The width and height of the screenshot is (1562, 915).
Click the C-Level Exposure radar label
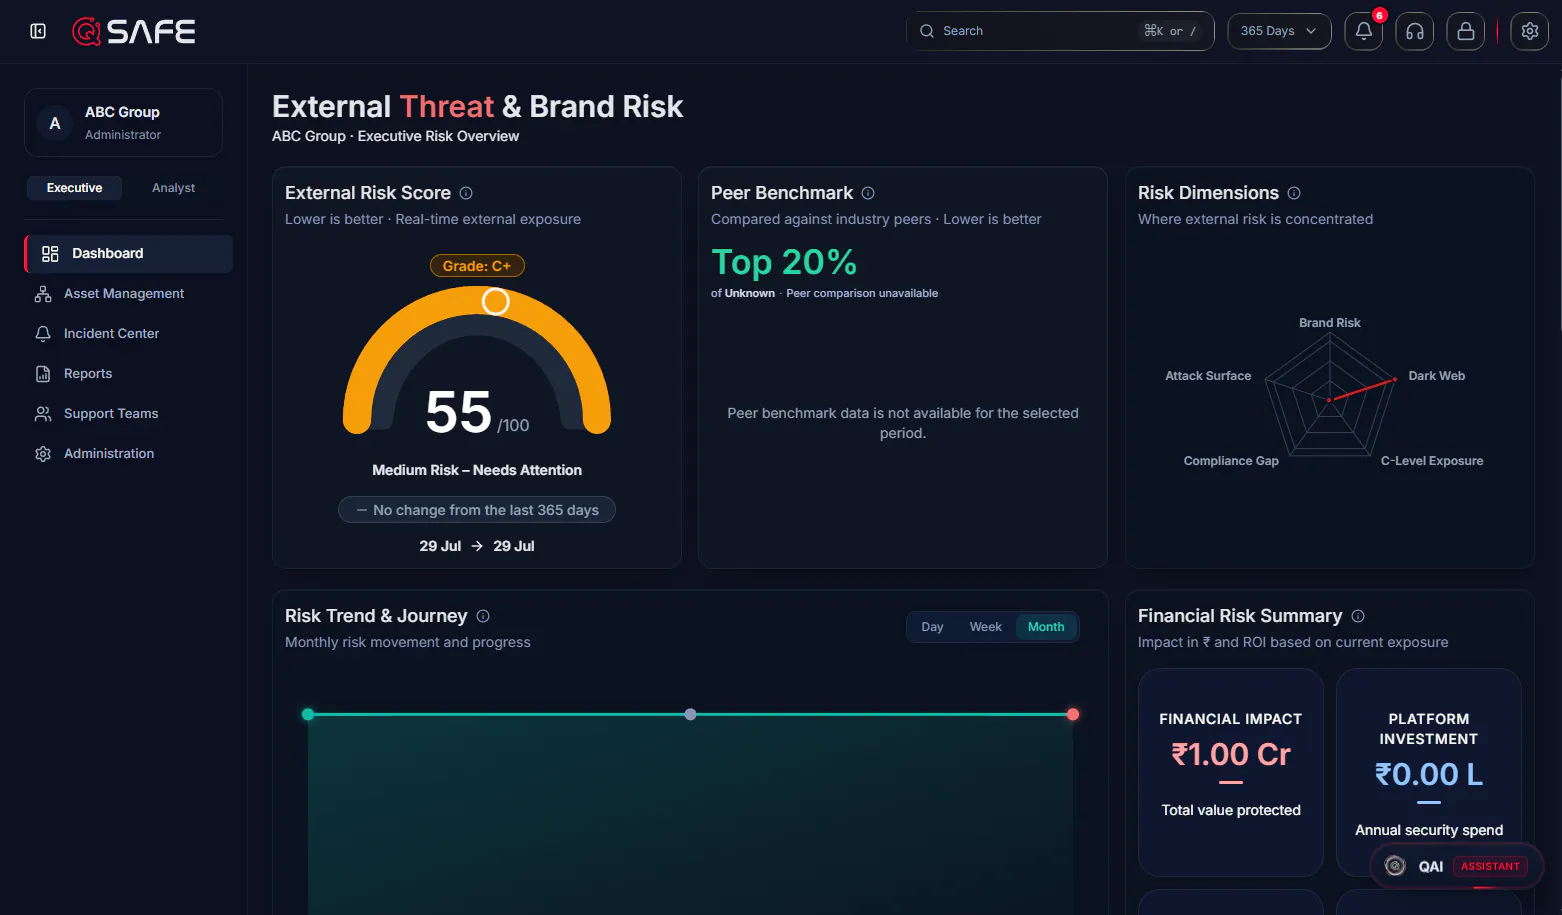pyautogui.click(x=1432, y=461)
